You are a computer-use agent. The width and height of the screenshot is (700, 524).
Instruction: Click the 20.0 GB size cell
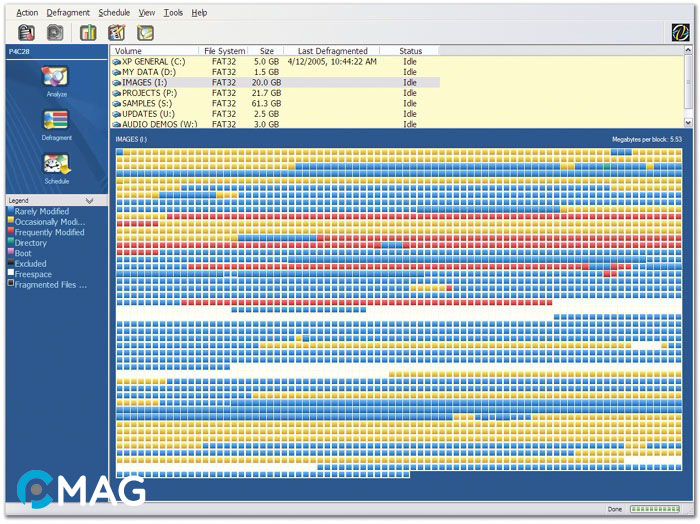coord(267,83)
